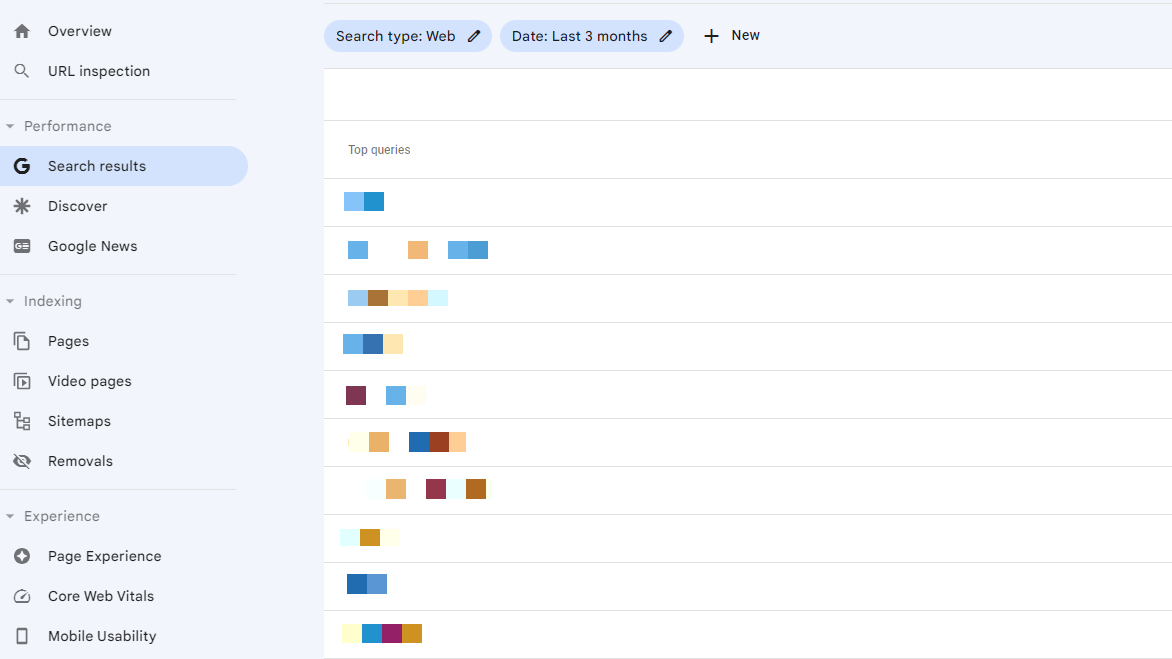
Task: Click the Pages document icon under Indexing
Action: click(x=22, y=340)
